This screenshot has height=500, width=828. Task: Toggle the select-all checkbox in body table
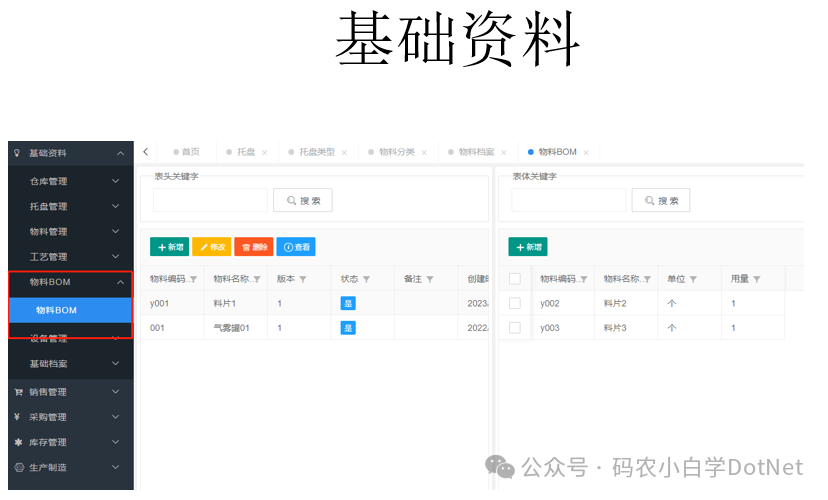515,280
